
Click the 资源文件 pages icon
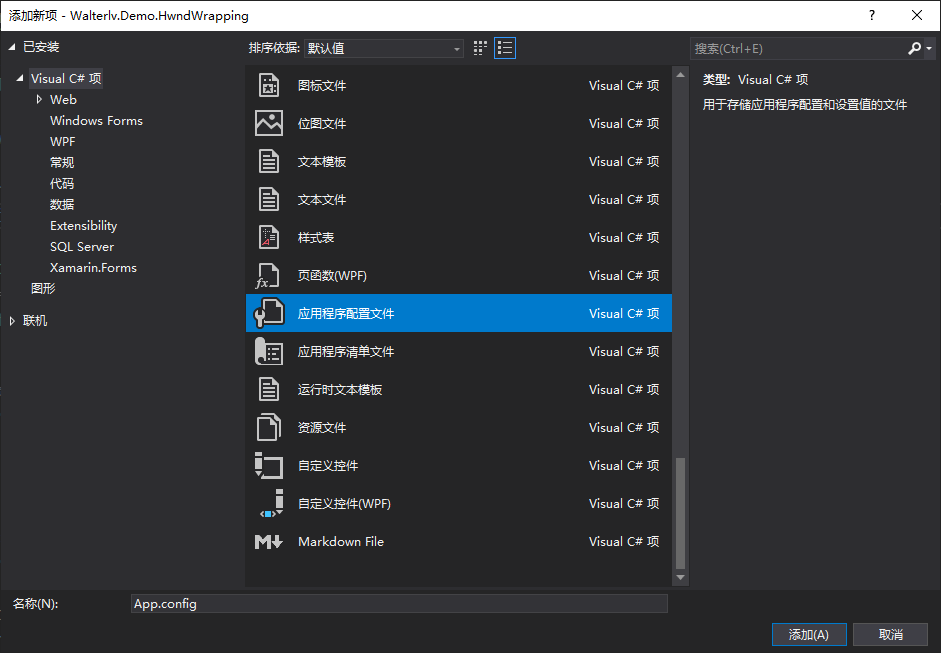(268, 427)
